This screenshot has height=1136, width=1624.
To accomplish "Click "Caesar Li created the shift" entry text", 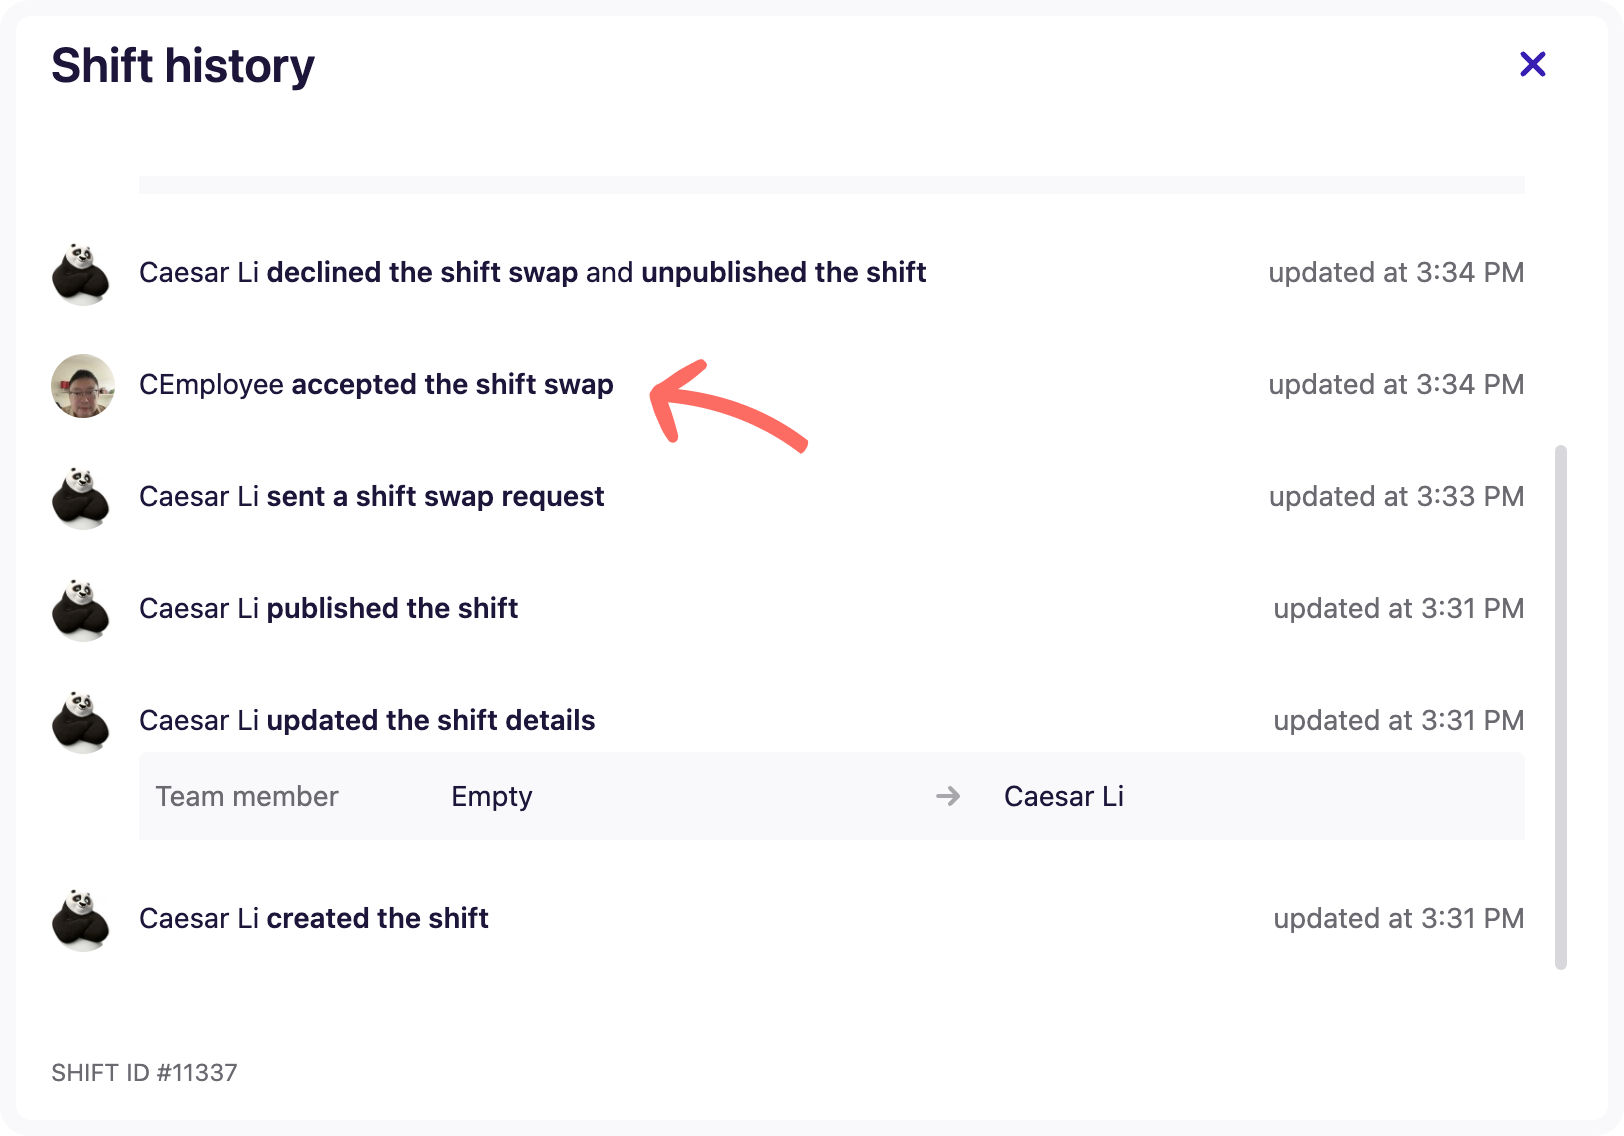I will pyautogui.click(x=314, y=919).
